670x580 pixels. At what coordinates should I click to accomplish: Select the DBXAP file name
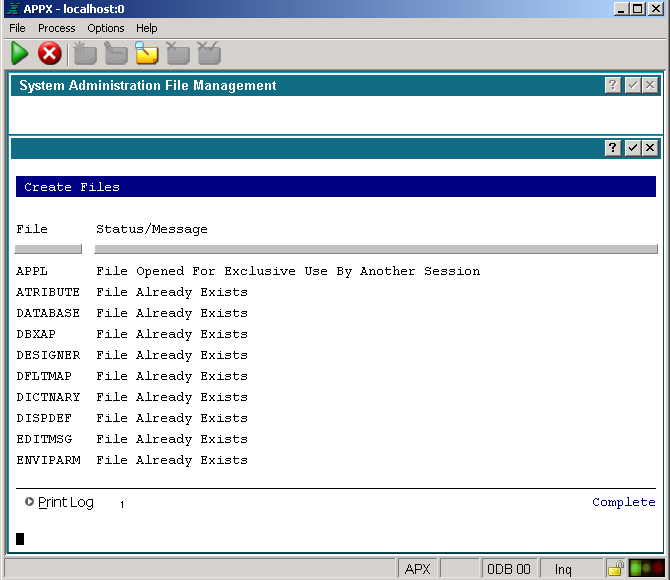(36, 334)
